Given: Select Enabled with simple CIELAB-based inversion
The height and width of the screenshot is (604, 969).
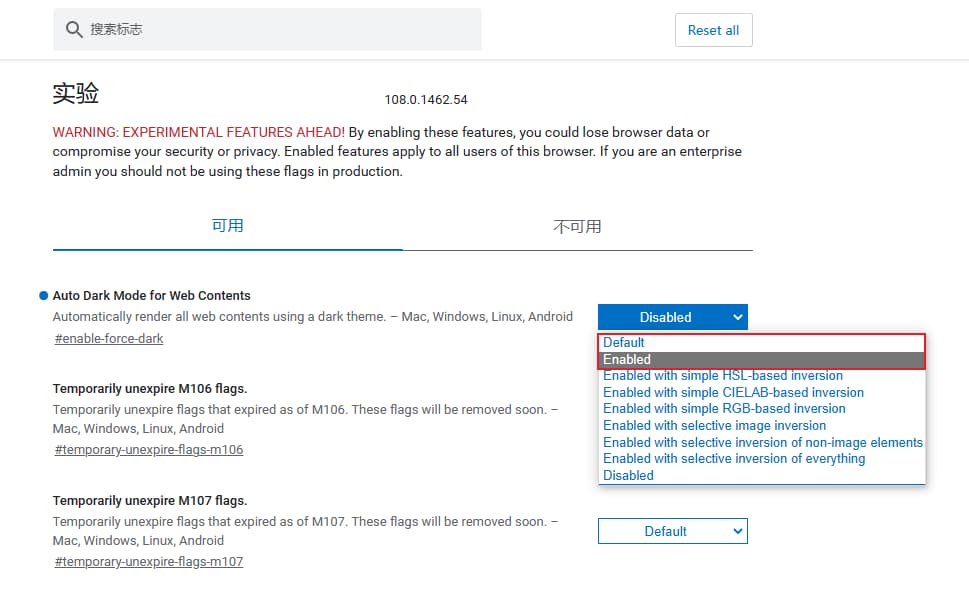Looking at the screenshot, I should 733,392.
